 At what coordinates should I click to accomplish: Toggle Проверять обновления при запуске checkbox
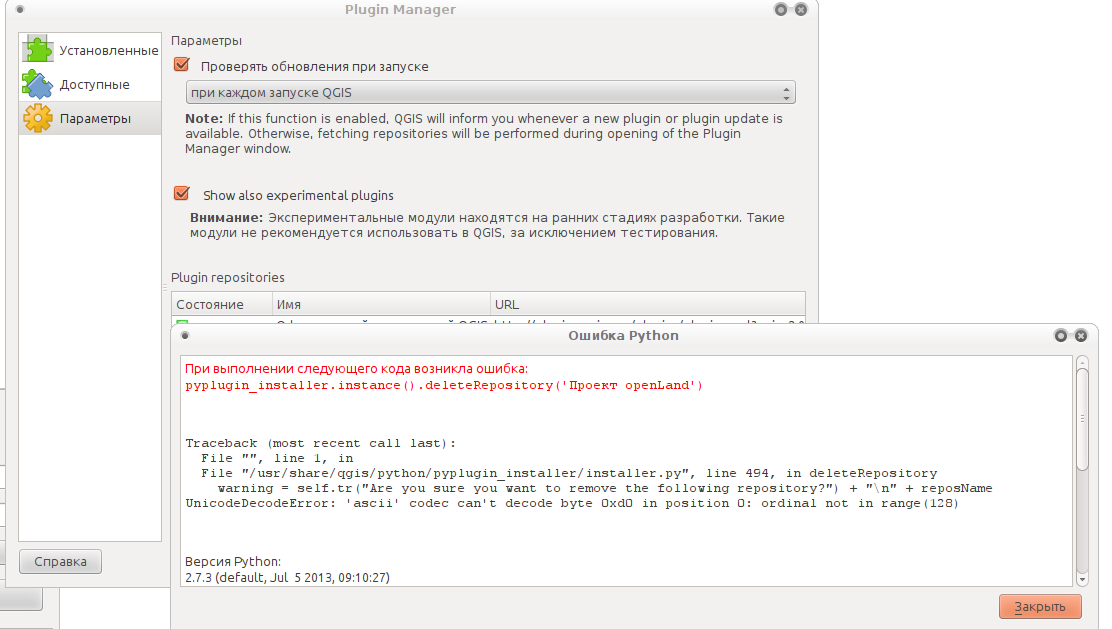click(182, 65)
